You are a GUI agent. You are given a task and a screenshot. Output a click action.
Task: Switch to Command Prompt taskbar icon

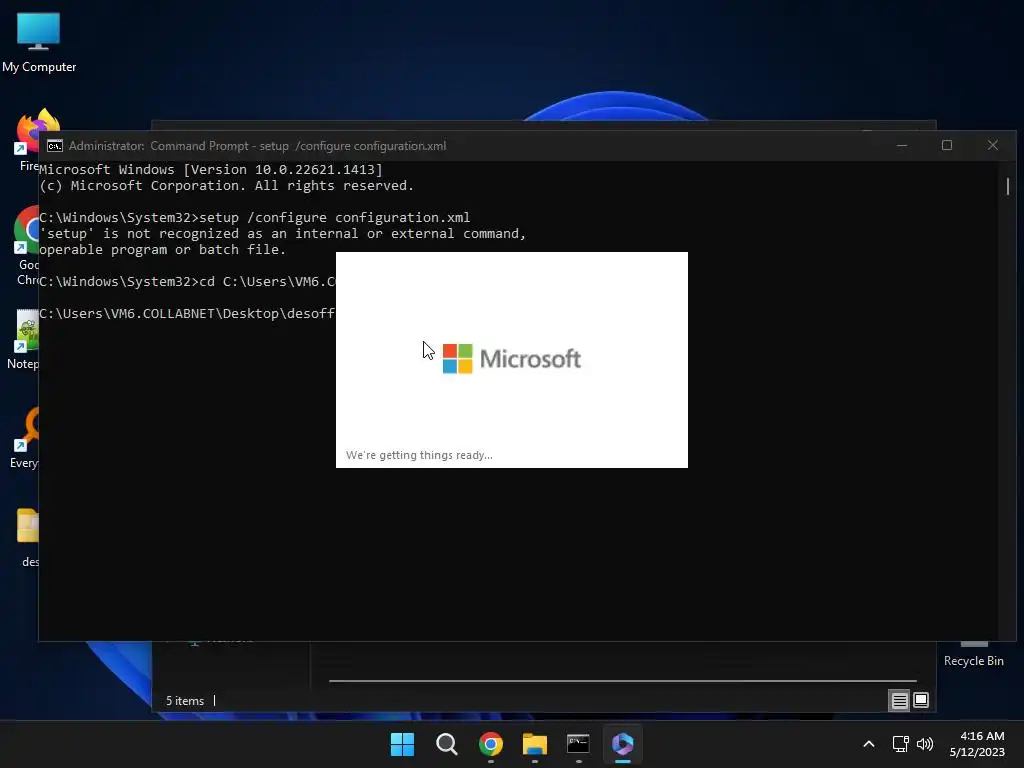point(578,744)
